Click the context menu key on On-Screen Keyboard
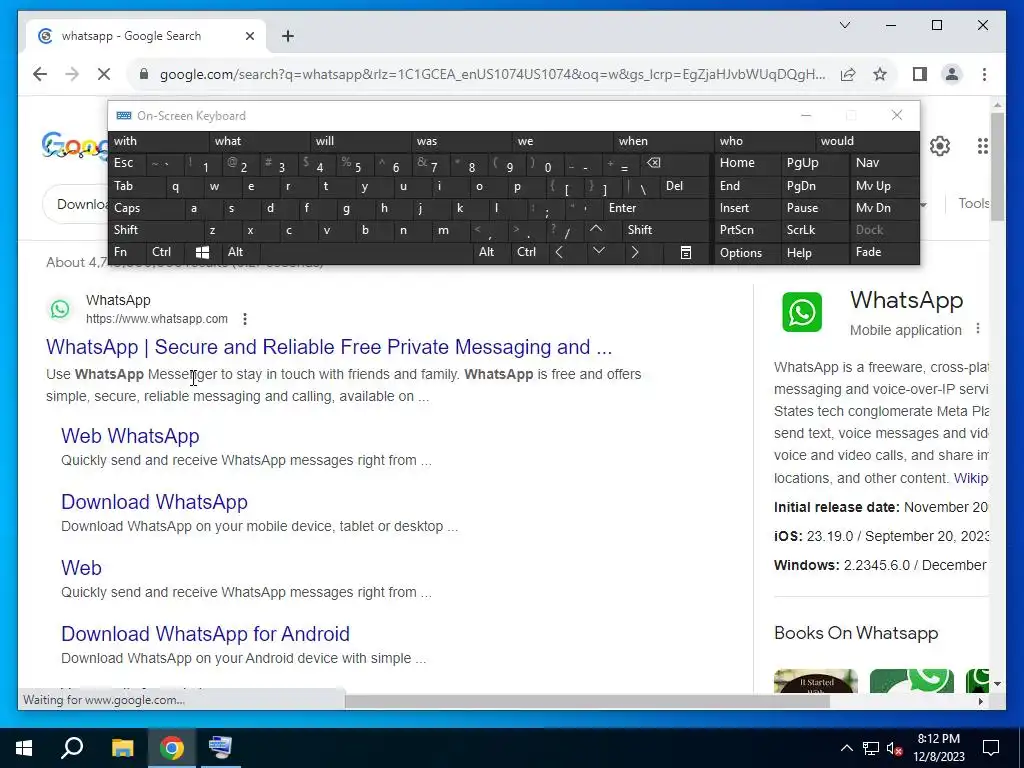This screenshot has height=768, width=1024. tap(686, 252)
